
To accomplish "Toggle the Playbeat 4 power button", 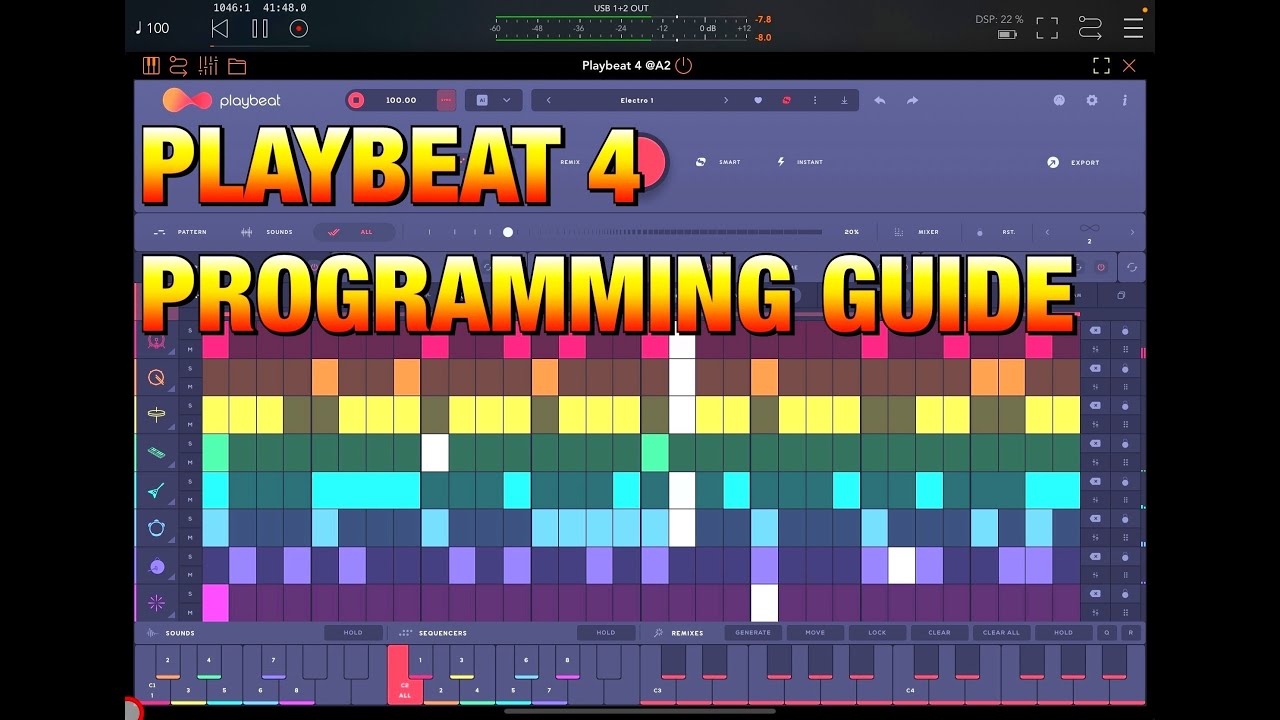I will pyautogui.click(x=684, y=66).
